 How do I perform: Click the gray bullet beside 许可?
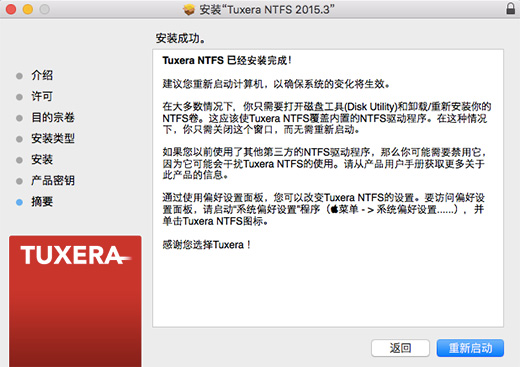tap(19, 97)
